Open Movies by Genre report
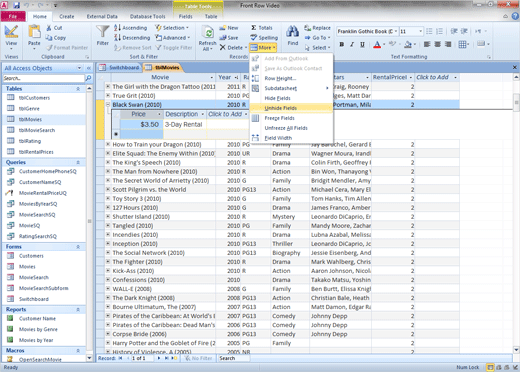This screenshot has width=520, height=372. 38,329
